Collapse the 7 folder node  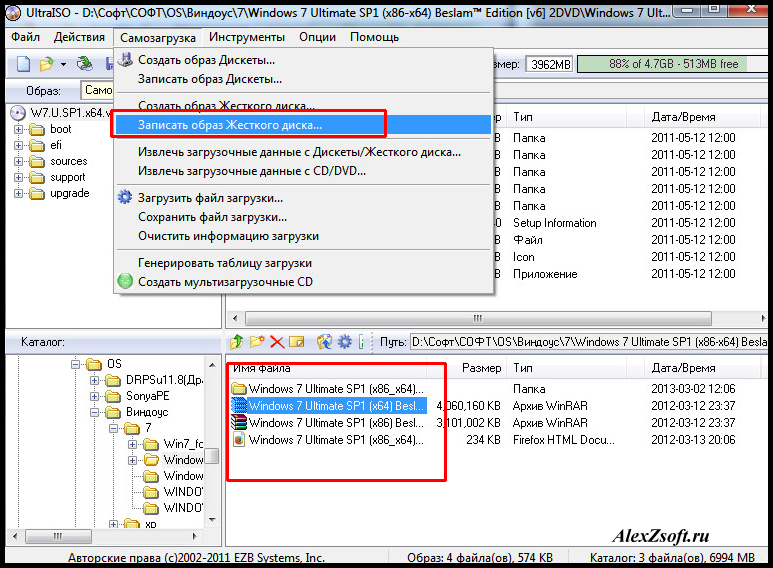tap(113, 428)
